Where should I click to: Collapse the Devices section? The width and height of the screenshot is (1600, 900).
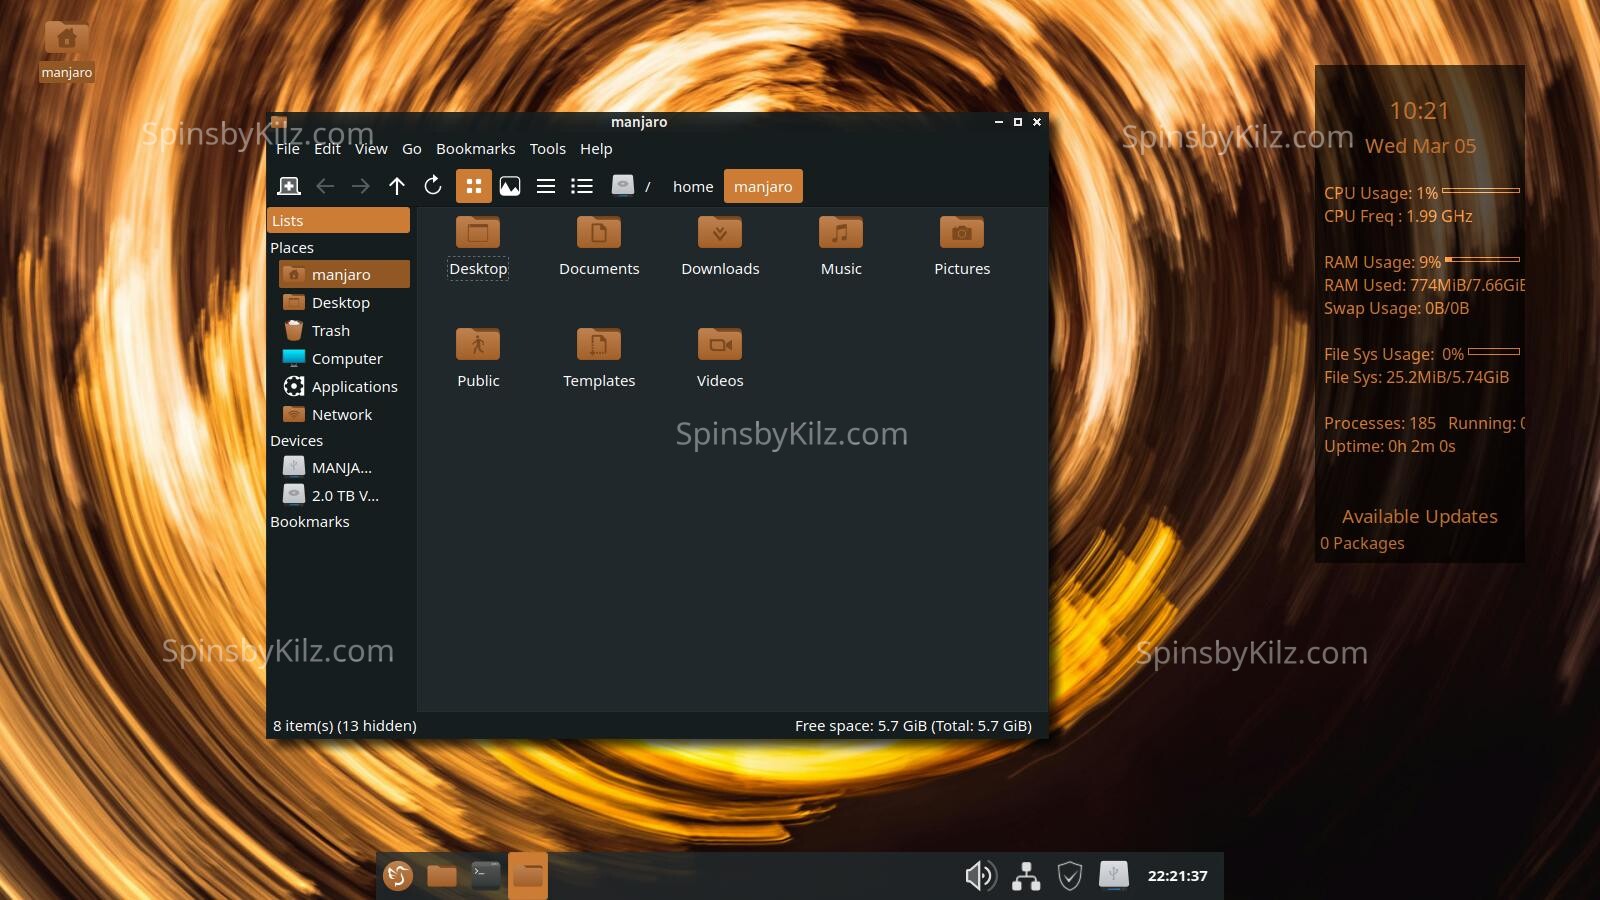coord(297,440)
